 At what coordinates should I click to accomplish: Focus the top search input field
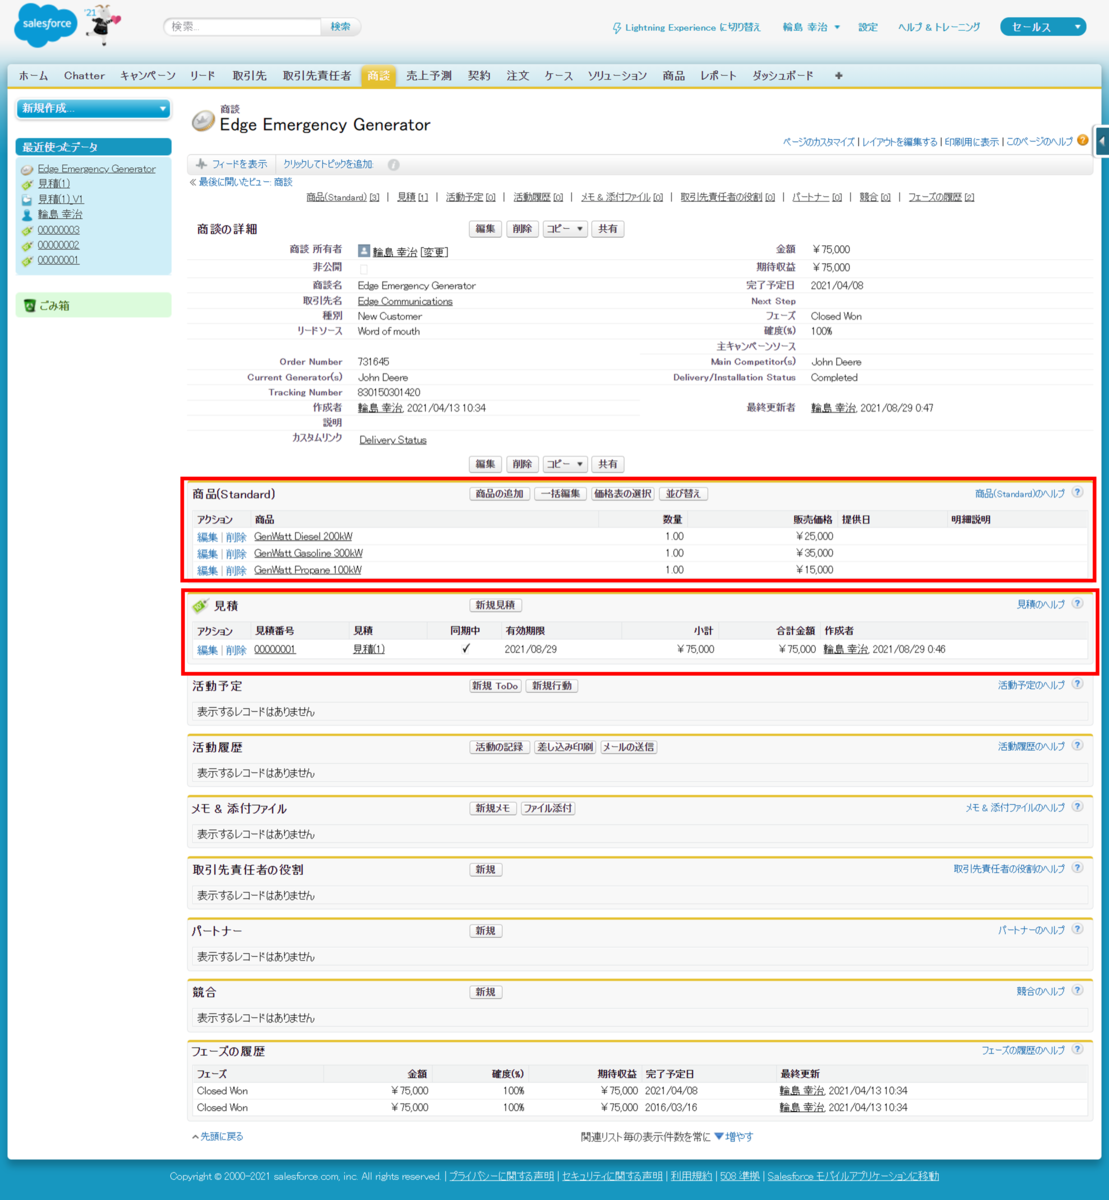click(243, 27)
